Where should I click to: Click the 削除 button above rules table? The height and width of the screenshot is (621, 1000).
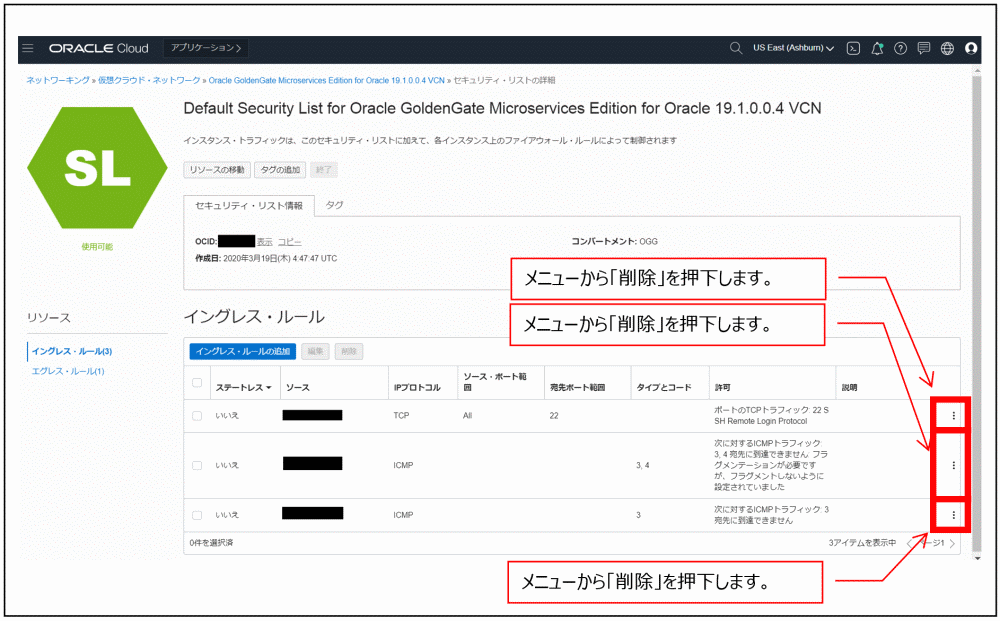(x=349, y=351)
